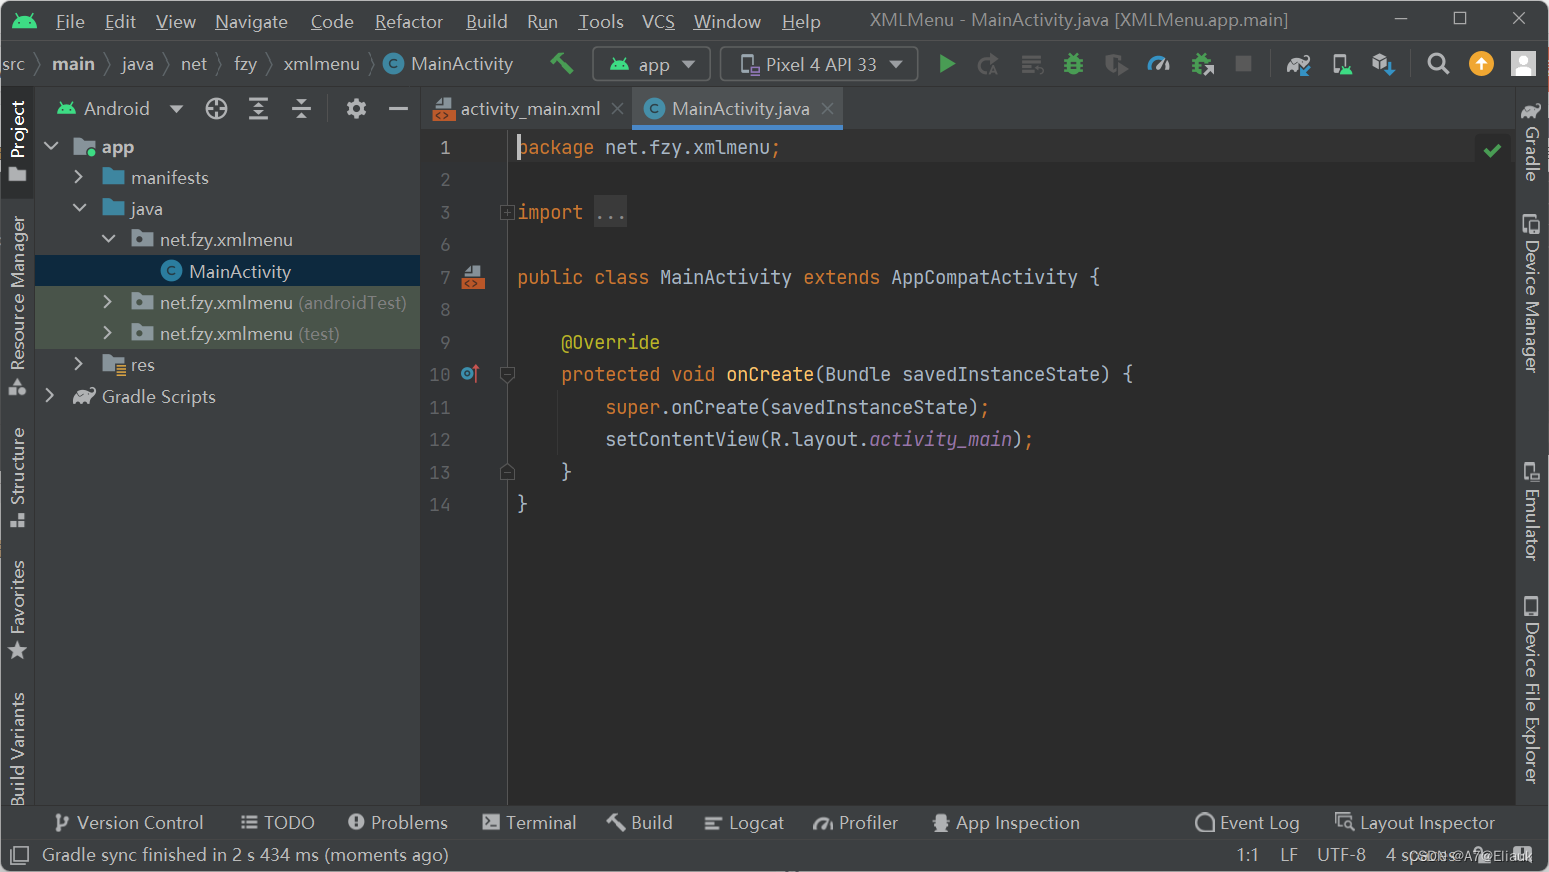The width and height of the screenshot is (1549, 872).
Task: Click the Apply Code Changes icon
Action: click(x=1031, y=64)
